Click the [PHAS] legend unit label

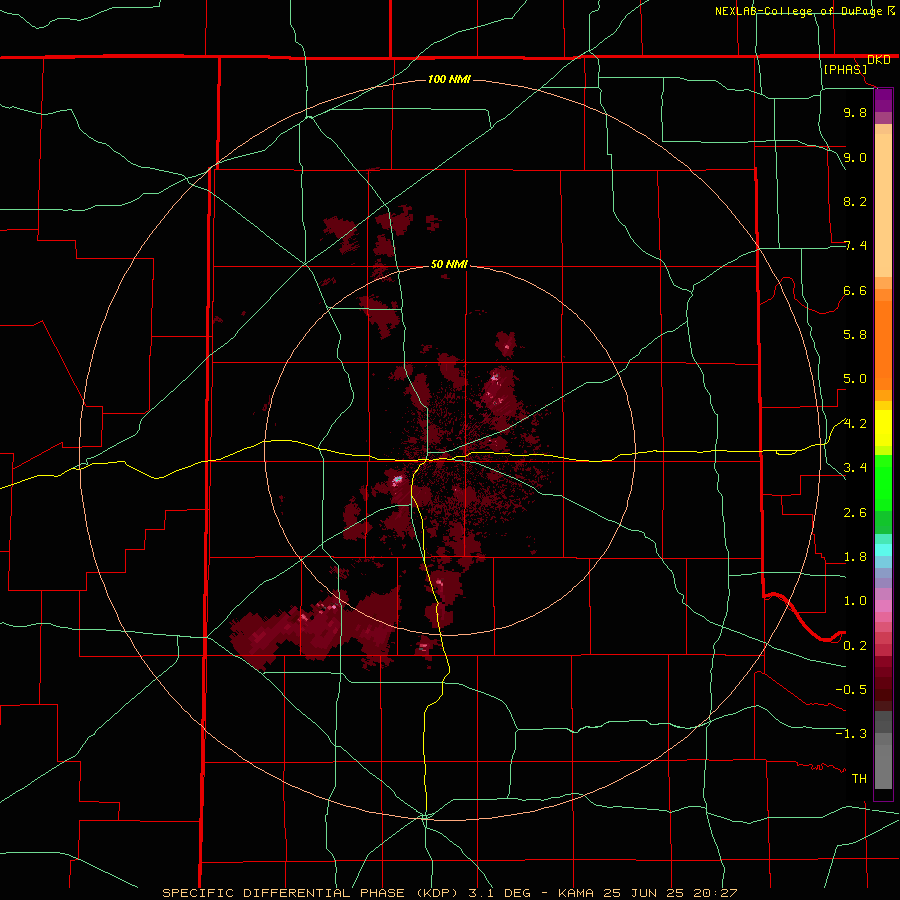pos(845,69)
